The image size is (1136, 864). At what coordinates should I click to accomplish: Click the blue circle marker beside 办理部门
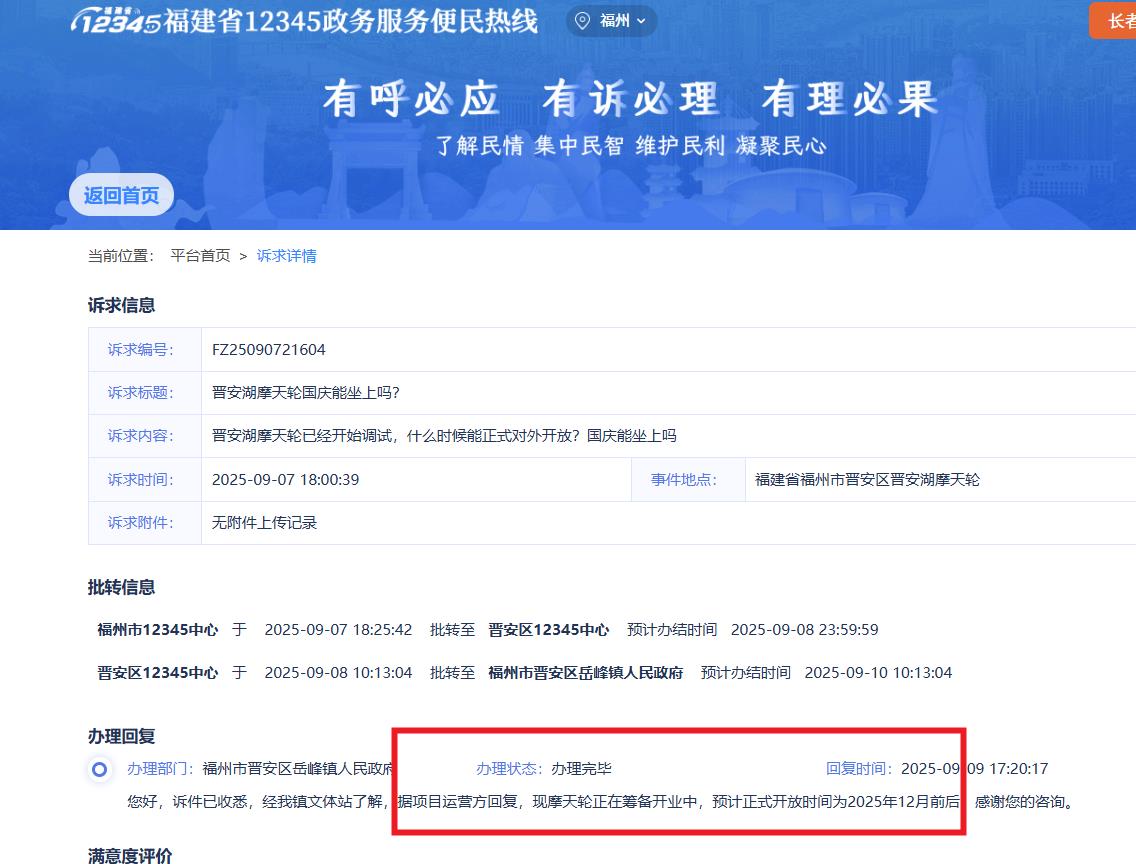click(x=99, y=769)
